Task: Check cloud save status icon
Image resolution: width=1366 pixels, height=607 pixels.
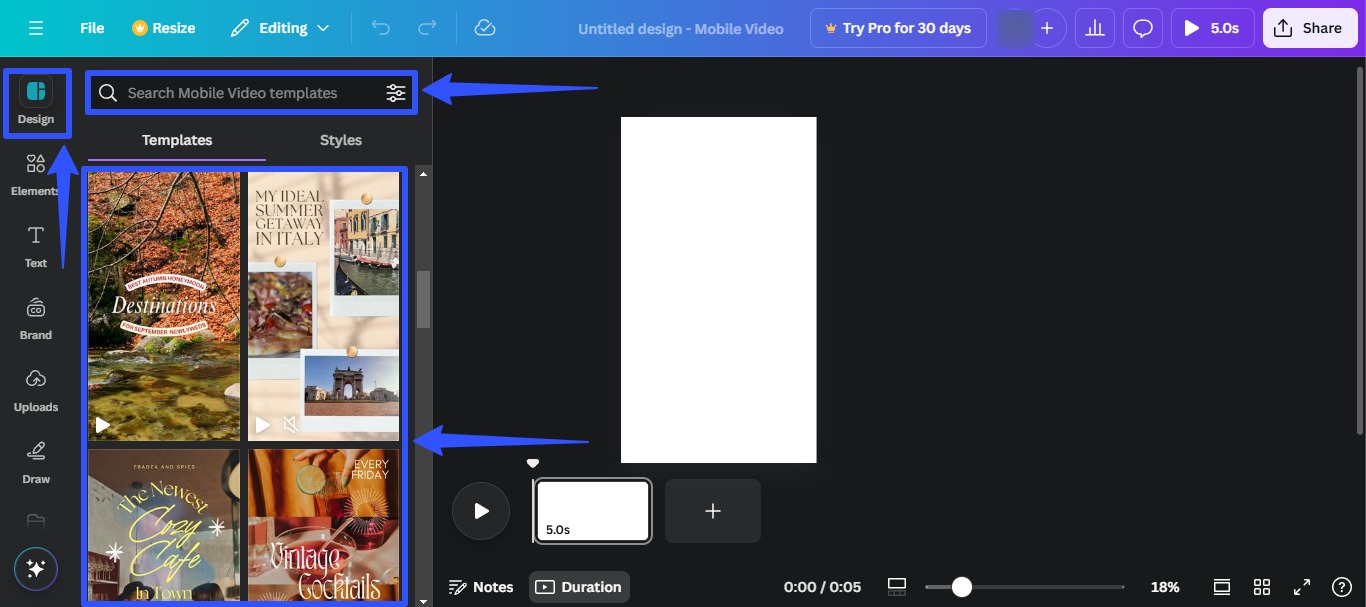Action: pos(484,27)
